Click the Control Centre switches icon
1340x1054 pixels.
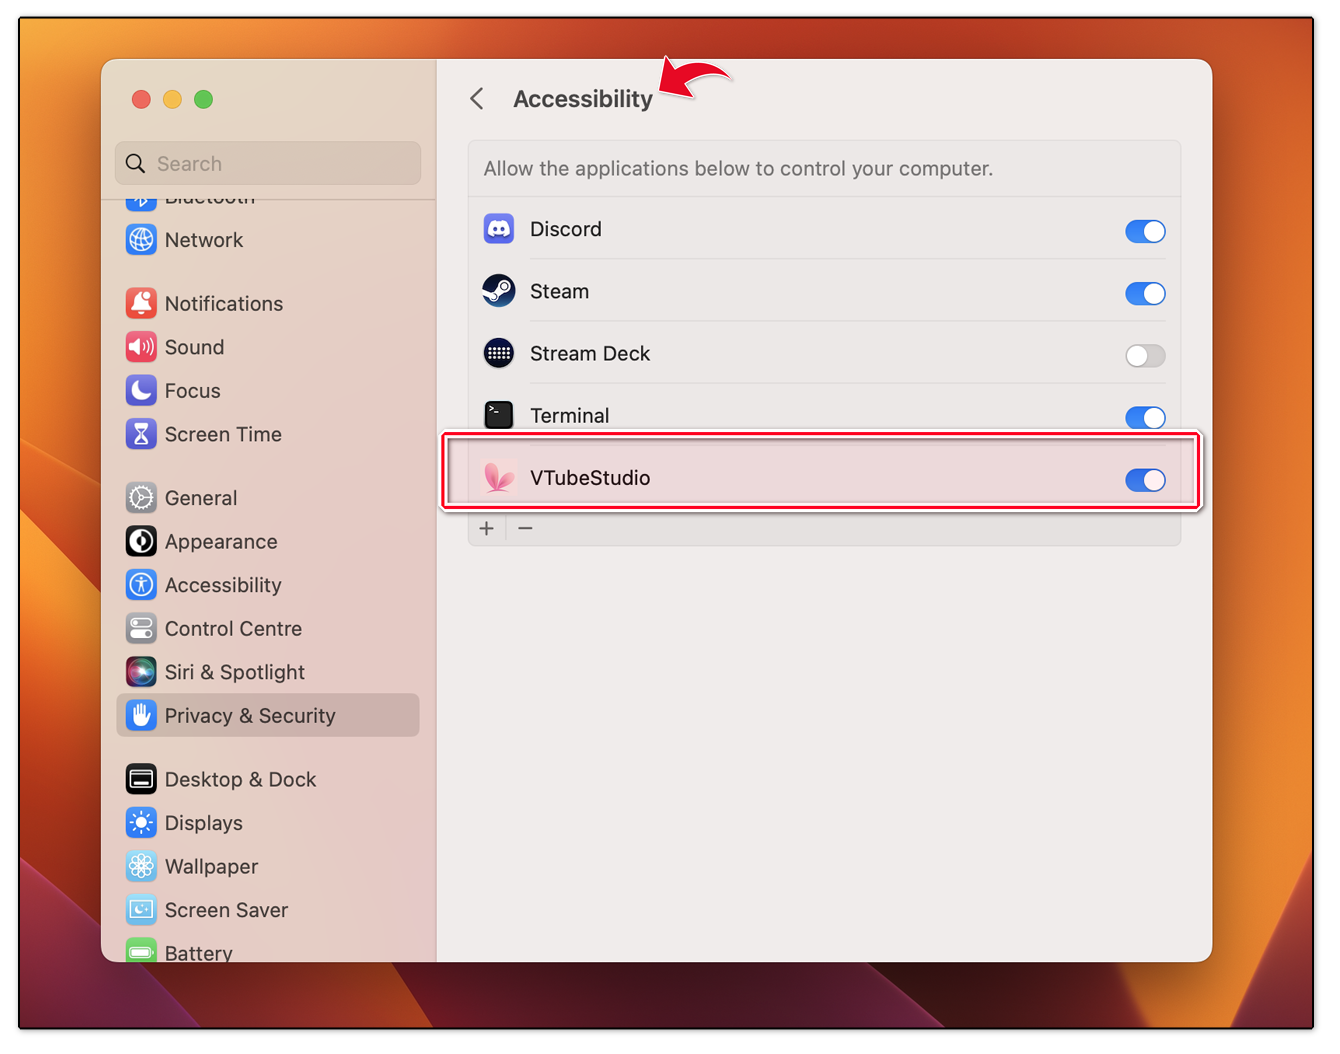[x=141, y=628]
